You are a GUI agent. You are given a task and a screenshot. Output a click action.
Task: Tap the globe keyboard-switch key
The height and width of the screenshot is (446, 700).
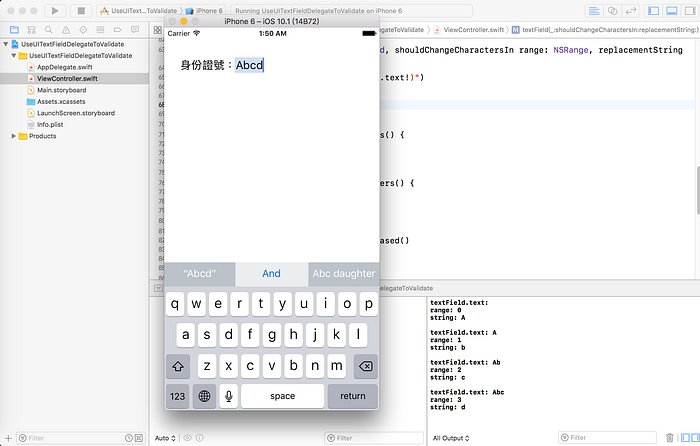204,396
